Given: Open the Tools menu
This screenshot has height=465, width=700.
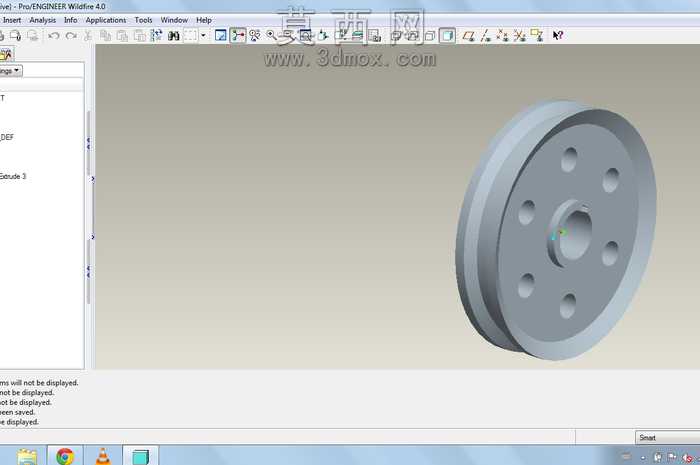Looking at the screenshot, I should click(x=143, y=20).
